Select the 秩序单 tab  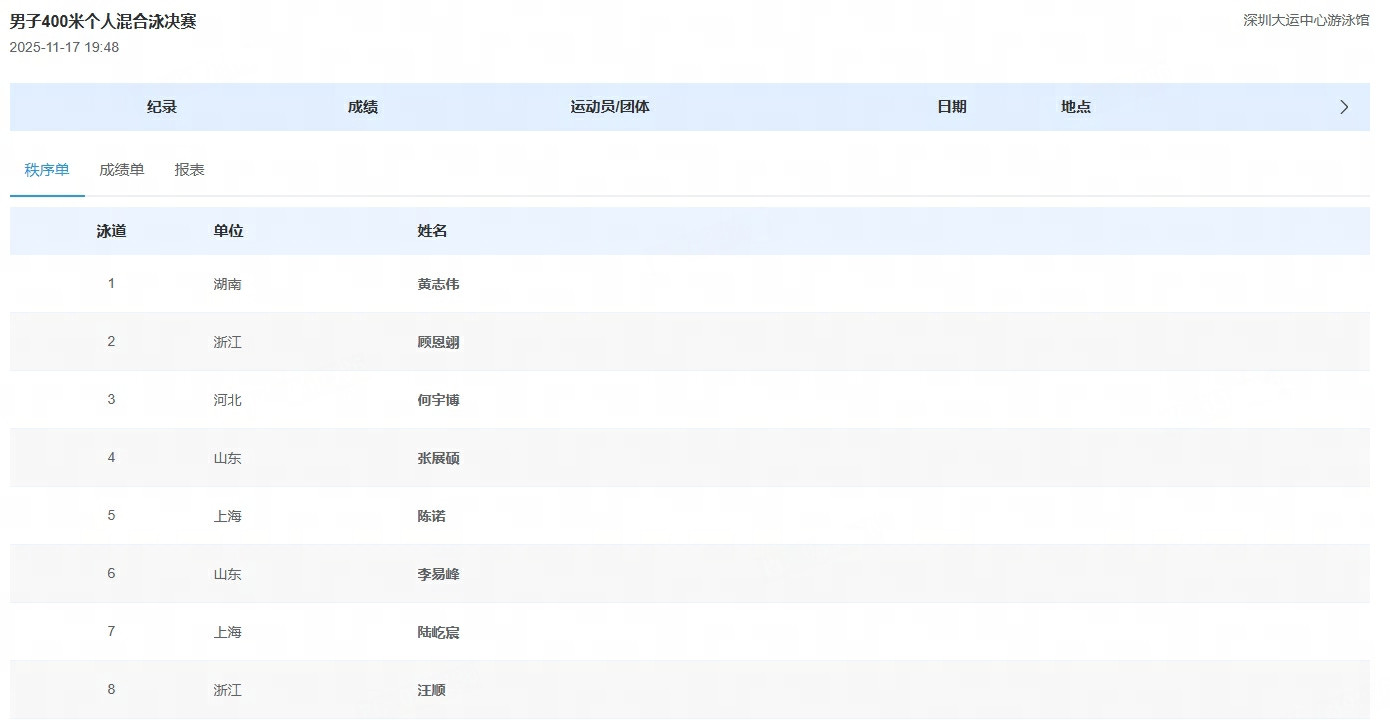coord(47,170)
